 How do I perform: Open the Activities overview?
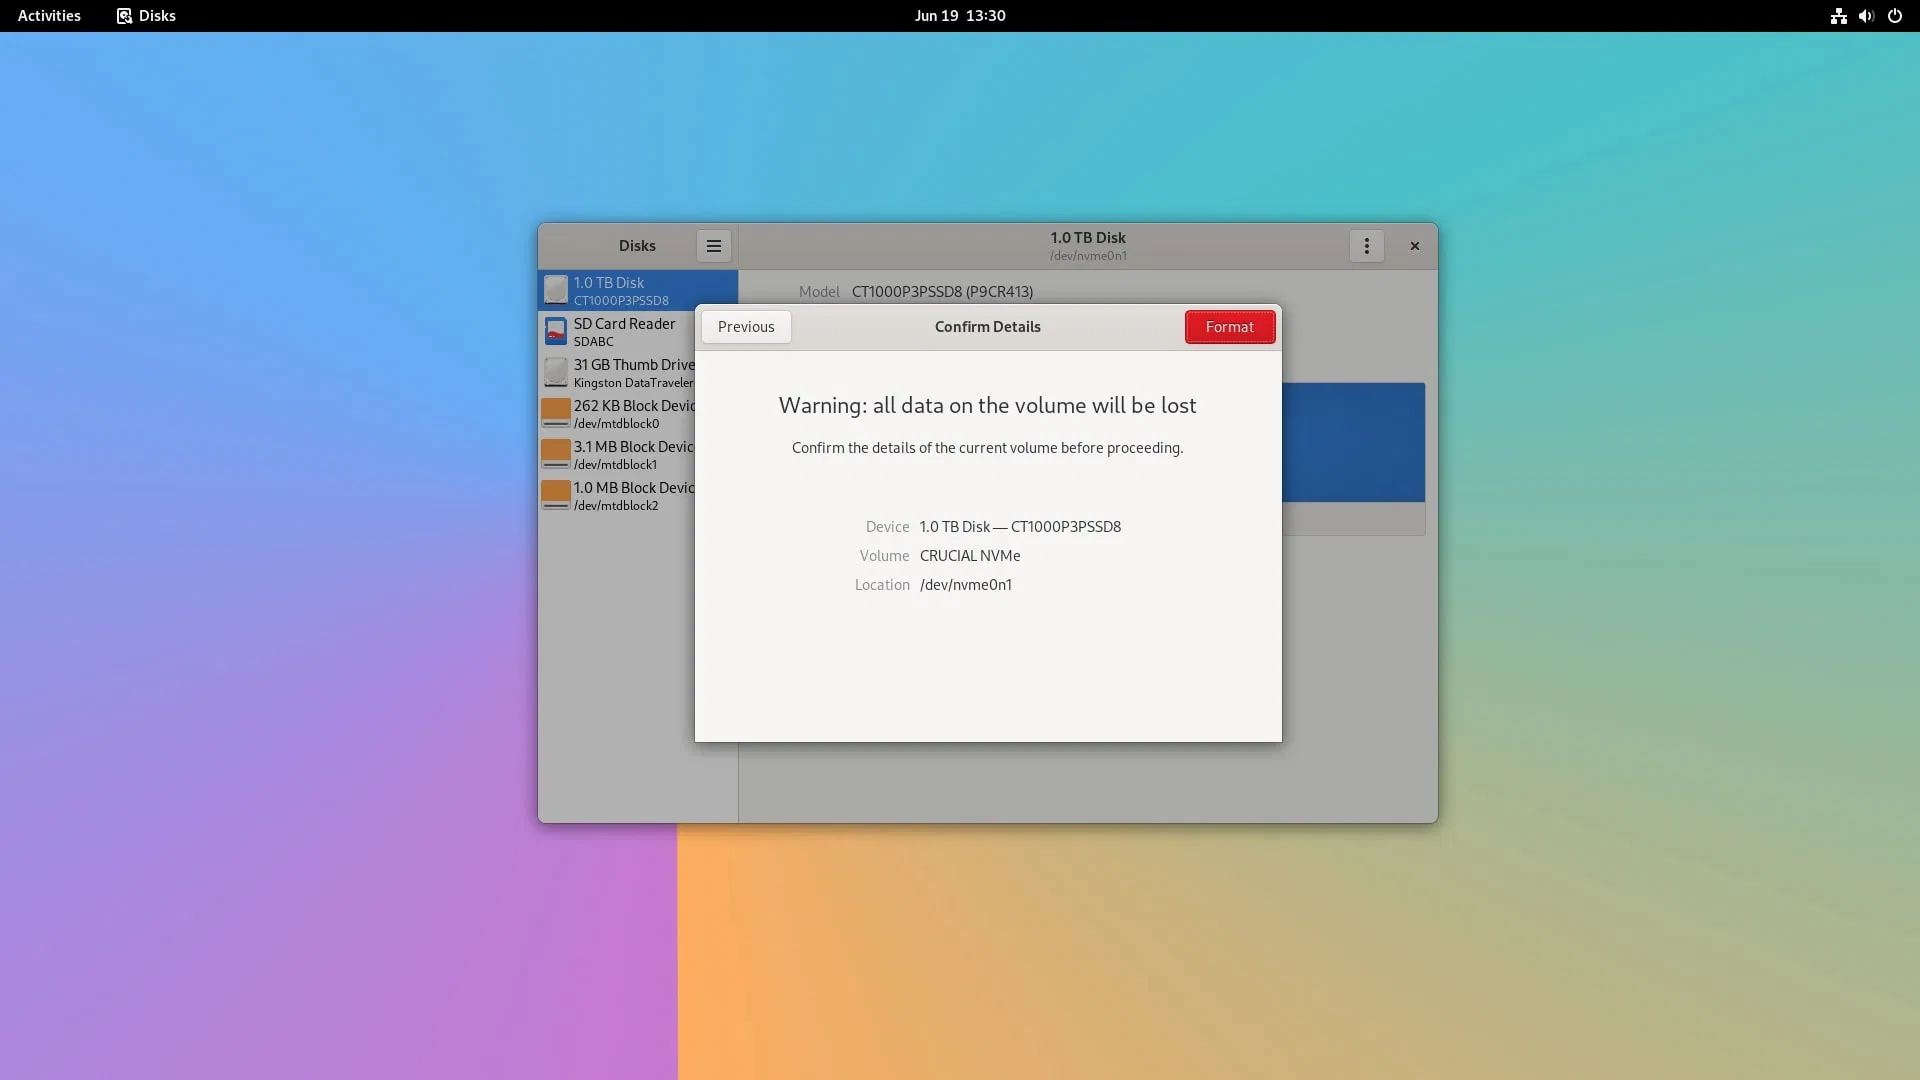click(49, 16)
